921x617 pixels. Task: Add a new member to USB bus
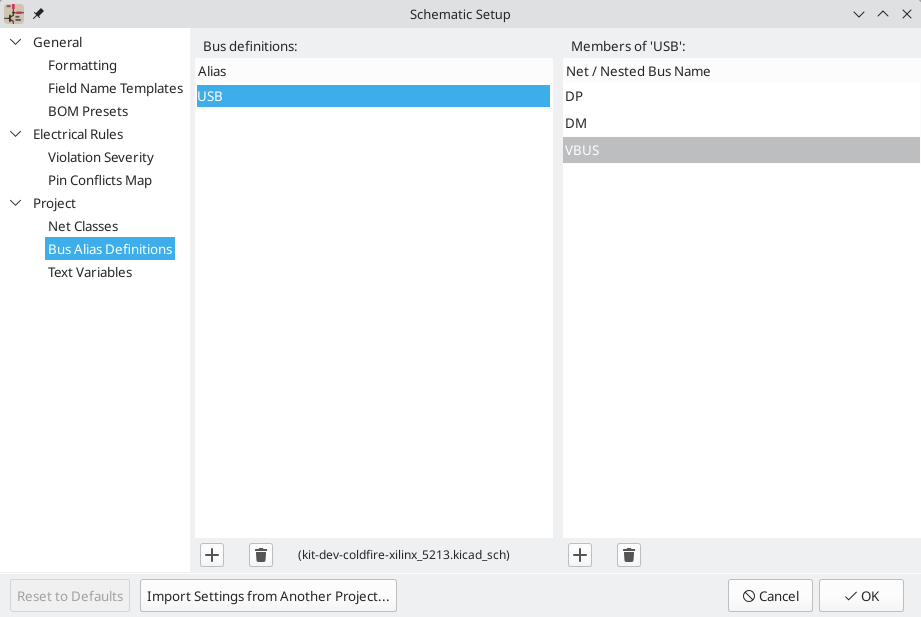[x=580, y=555]
